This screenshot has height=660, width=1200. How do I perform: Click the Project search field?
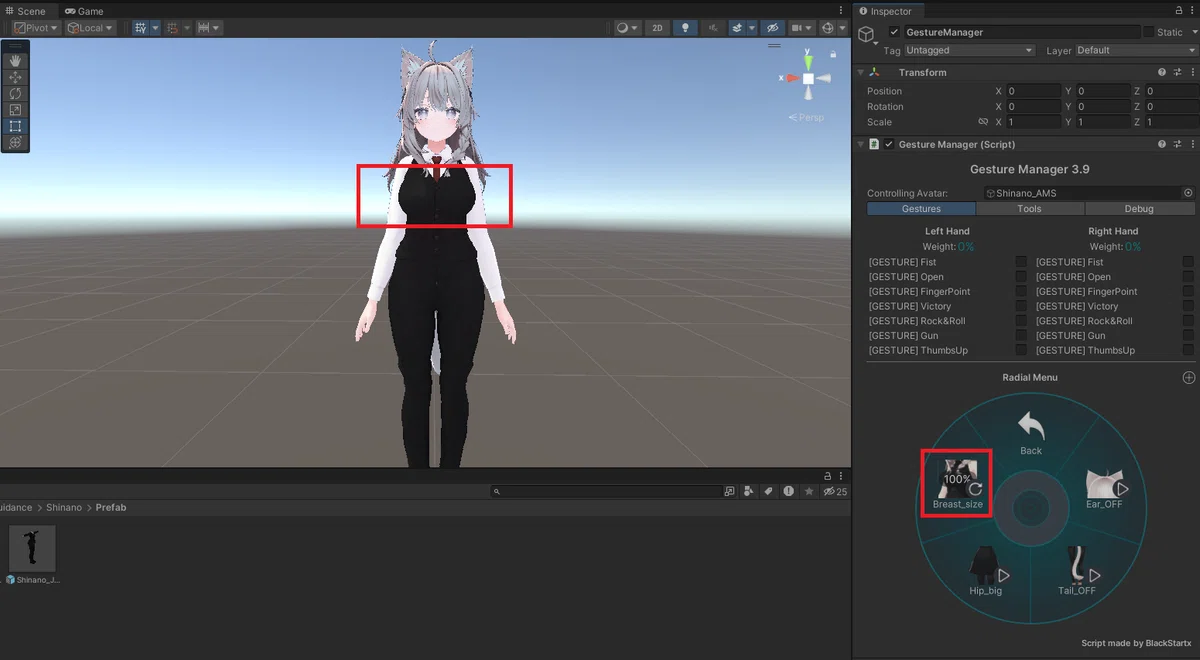pyautogui.click(x=605, y=492)
